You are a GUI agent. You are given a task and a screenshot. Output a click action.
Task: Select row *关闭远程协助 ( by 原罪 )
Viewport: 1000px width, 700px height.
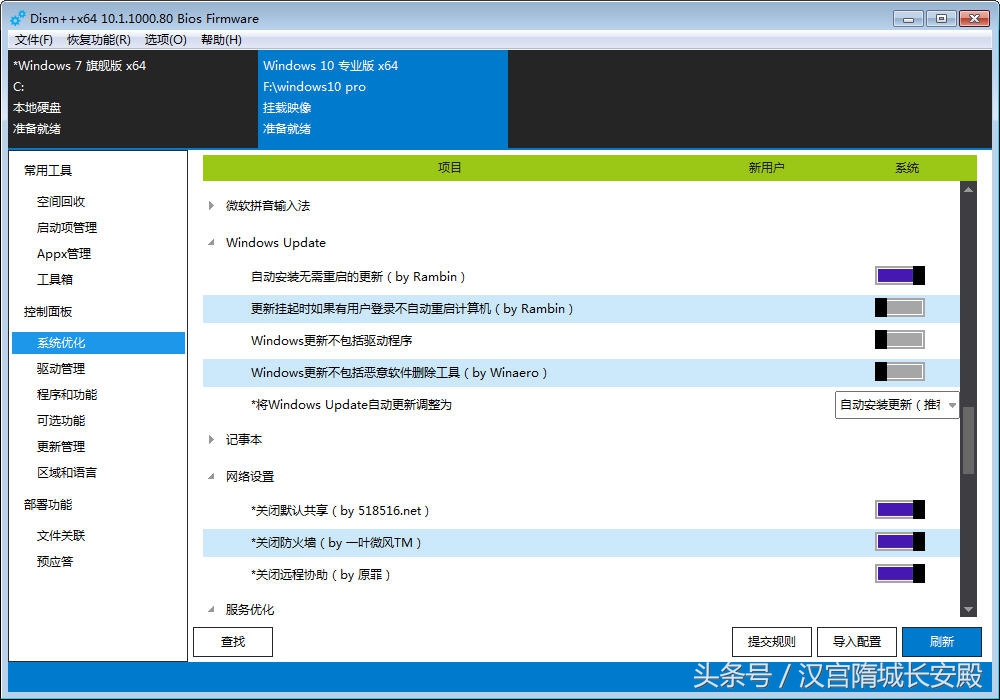click(581, 574)
